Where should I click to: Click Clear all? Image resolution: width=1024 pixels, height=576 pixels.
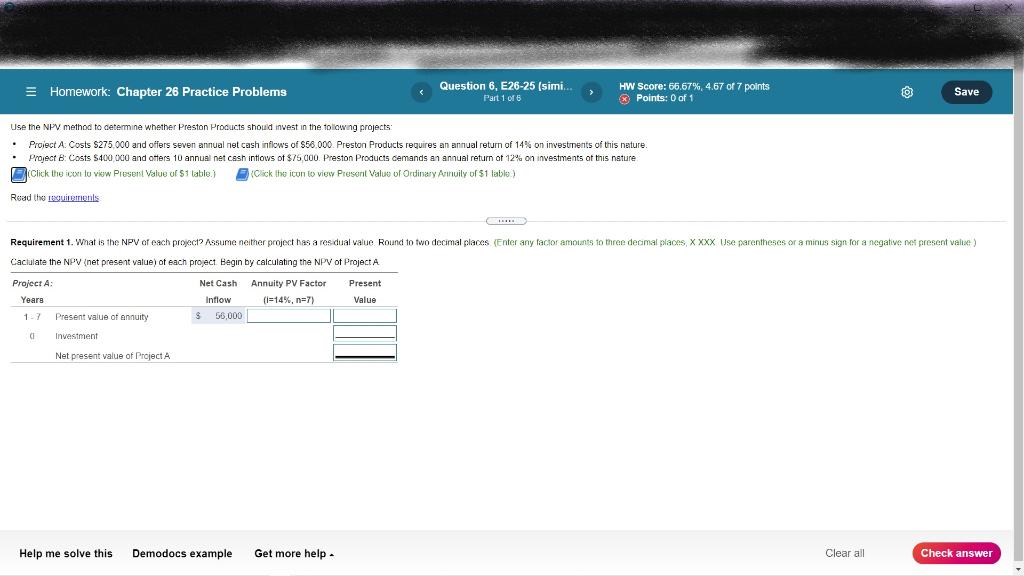click(x=844, y=553)
